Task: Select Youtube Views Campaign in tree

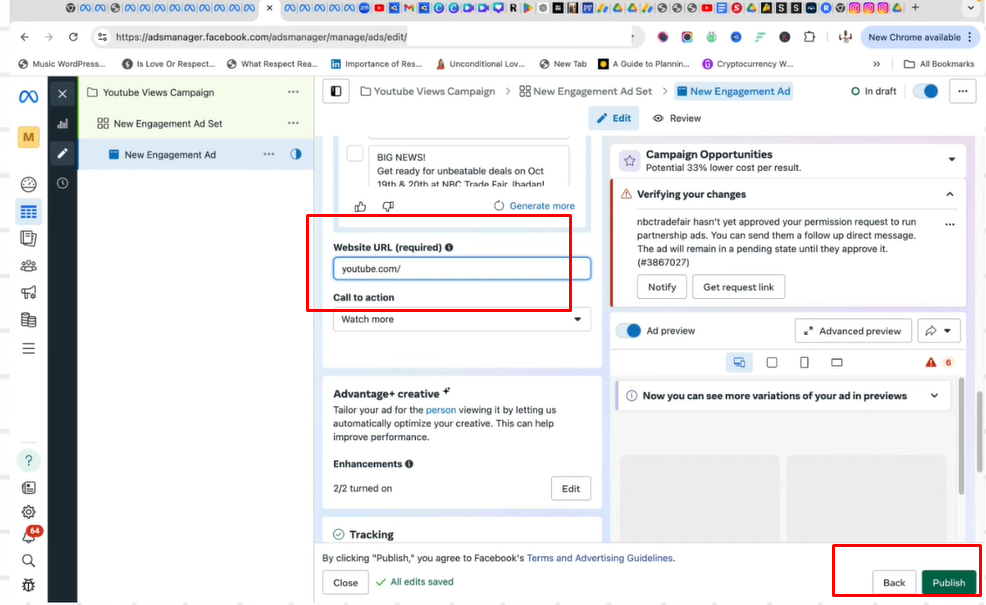Action: click(x=158, y=92)
